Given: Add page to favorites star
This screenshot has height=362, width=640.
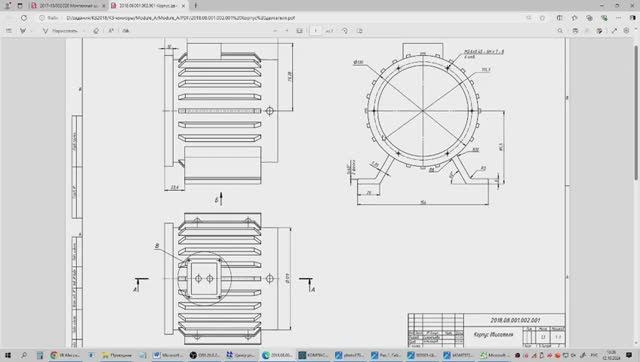Looking at the screenshot, I should [542, 18].
